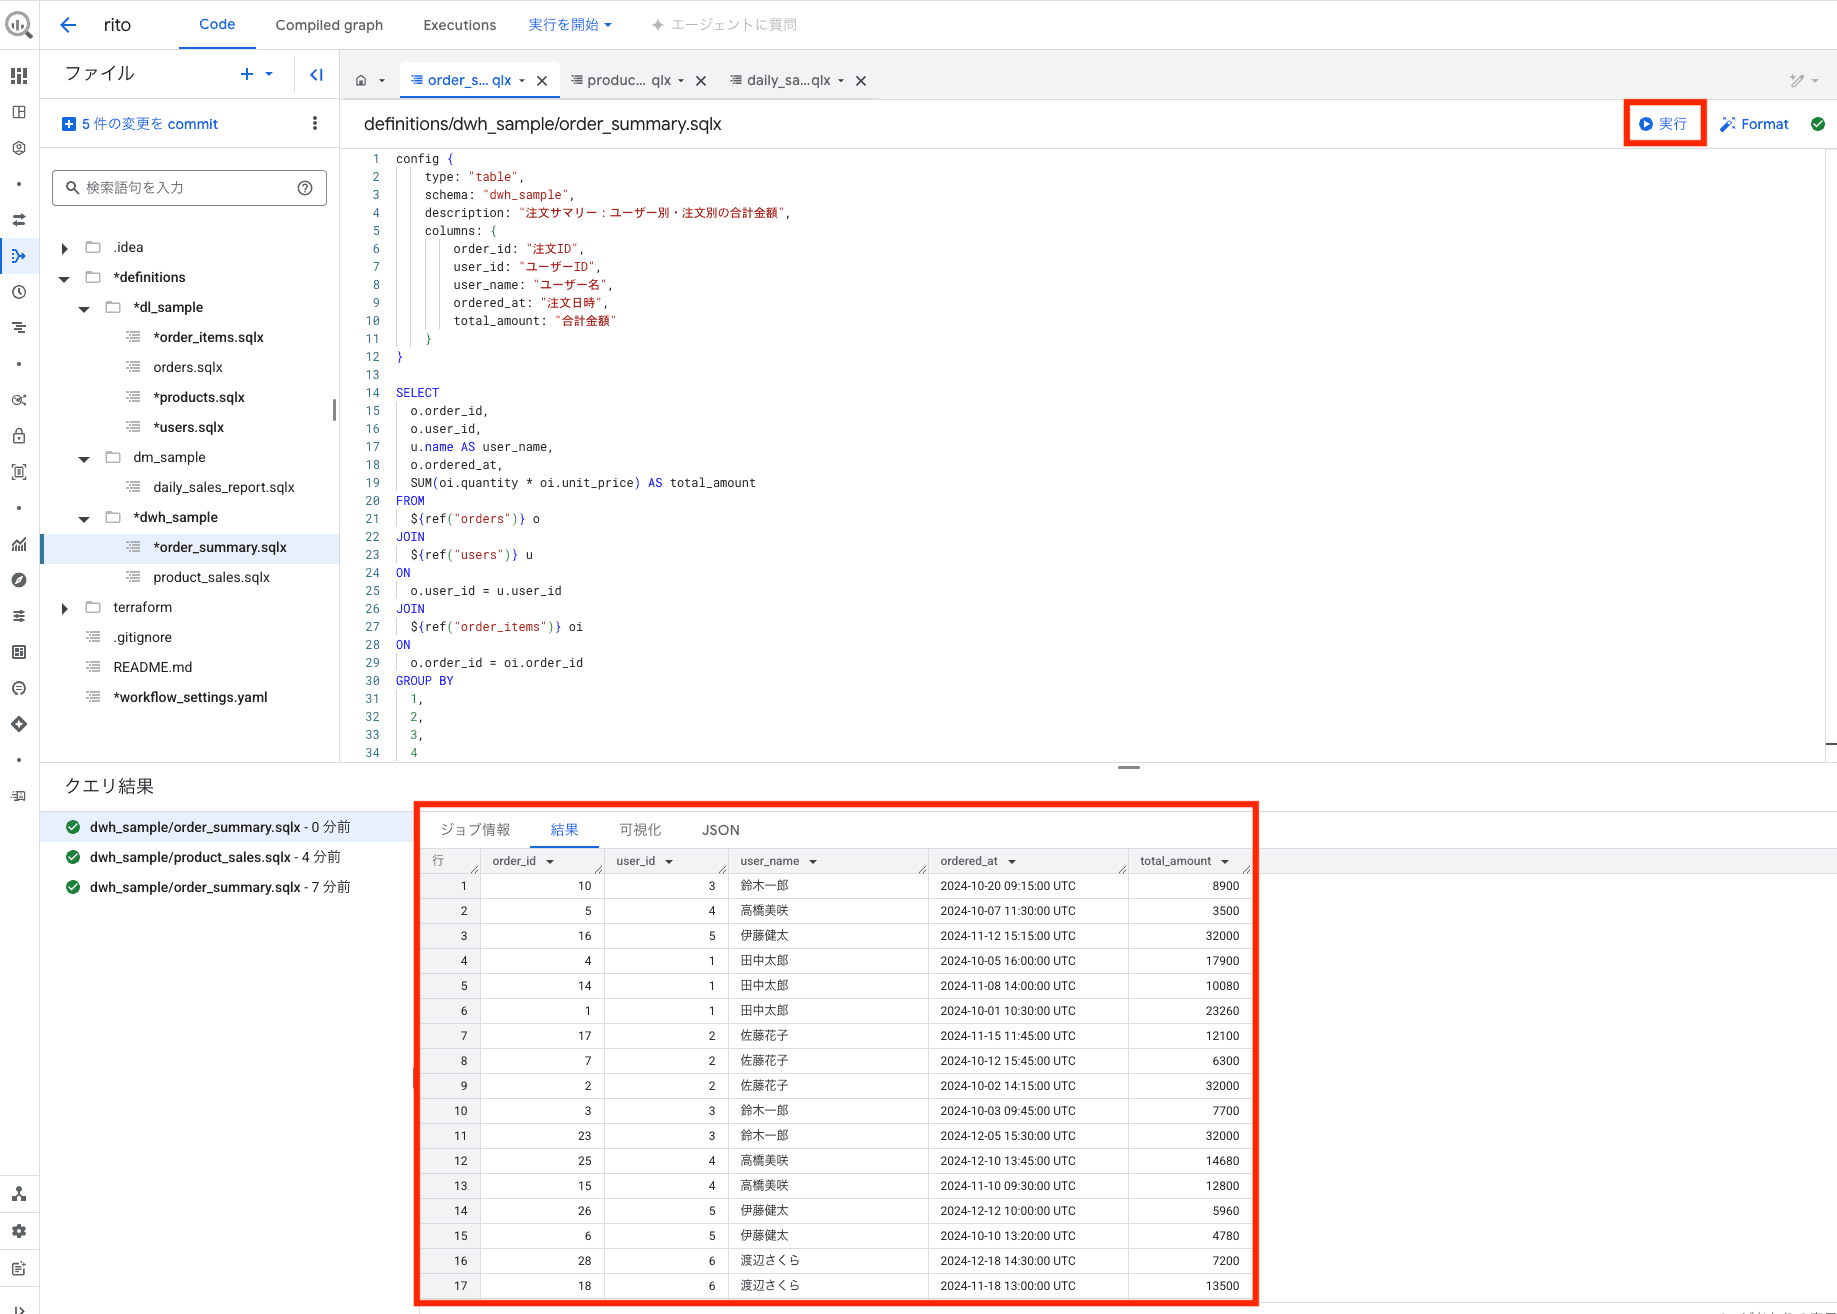Expand the .idea folder
1837x1314 pixels.
(65, 248)
